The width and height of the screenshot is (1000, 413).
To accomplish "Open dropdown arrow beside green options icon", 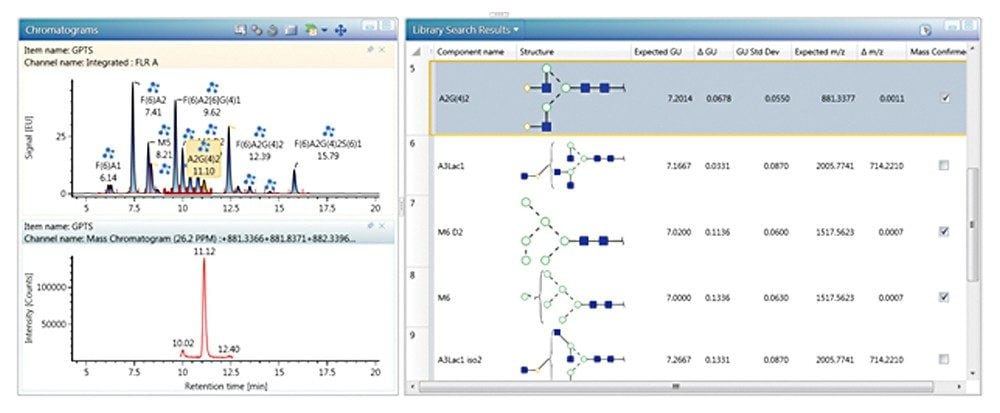I will pyautogui.click(x=324, y=31).
